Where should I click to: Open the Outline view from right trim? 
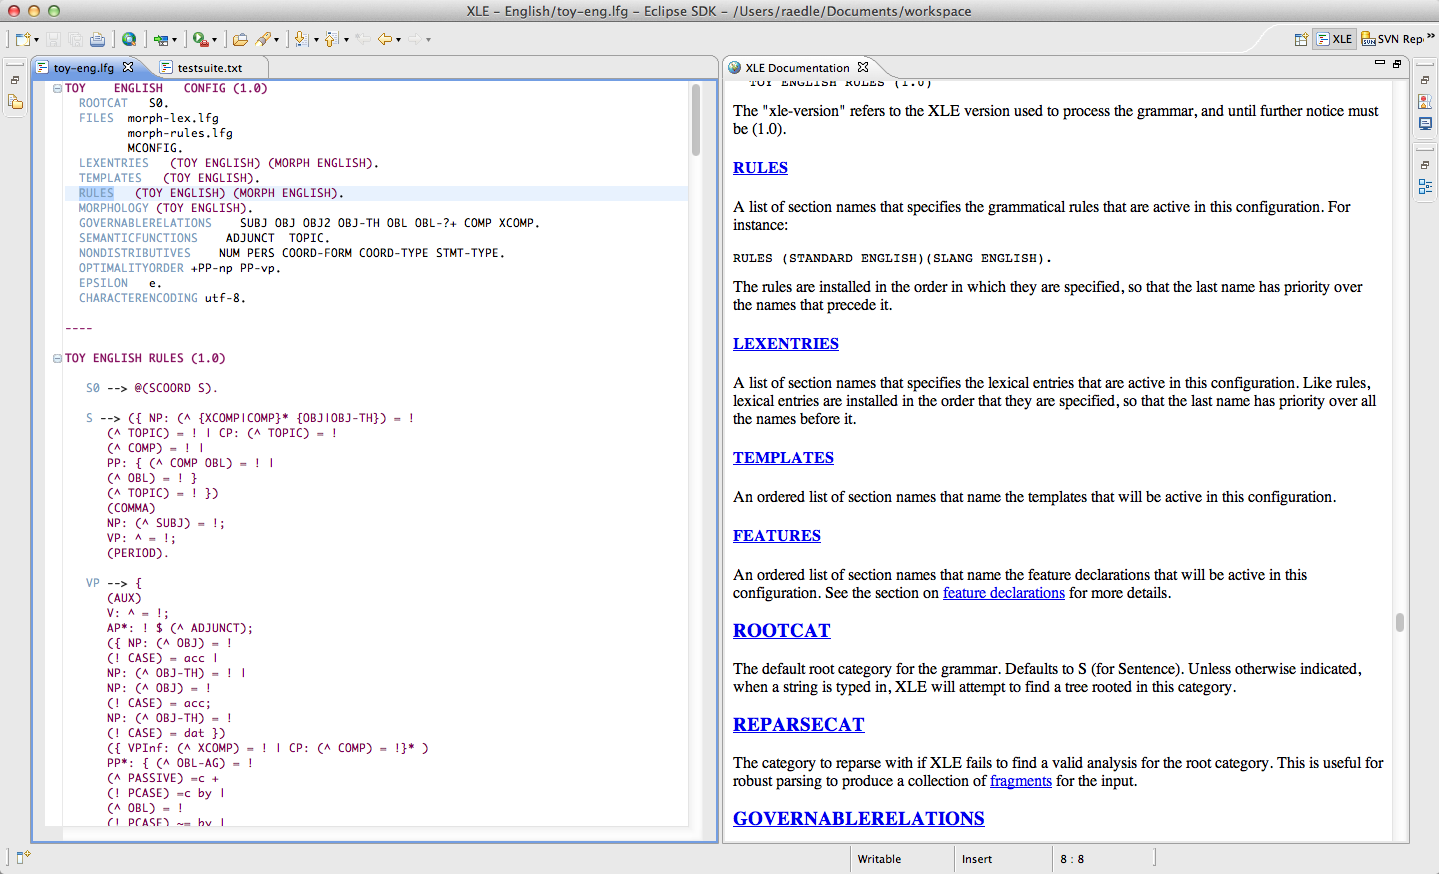pos(1425,187)
